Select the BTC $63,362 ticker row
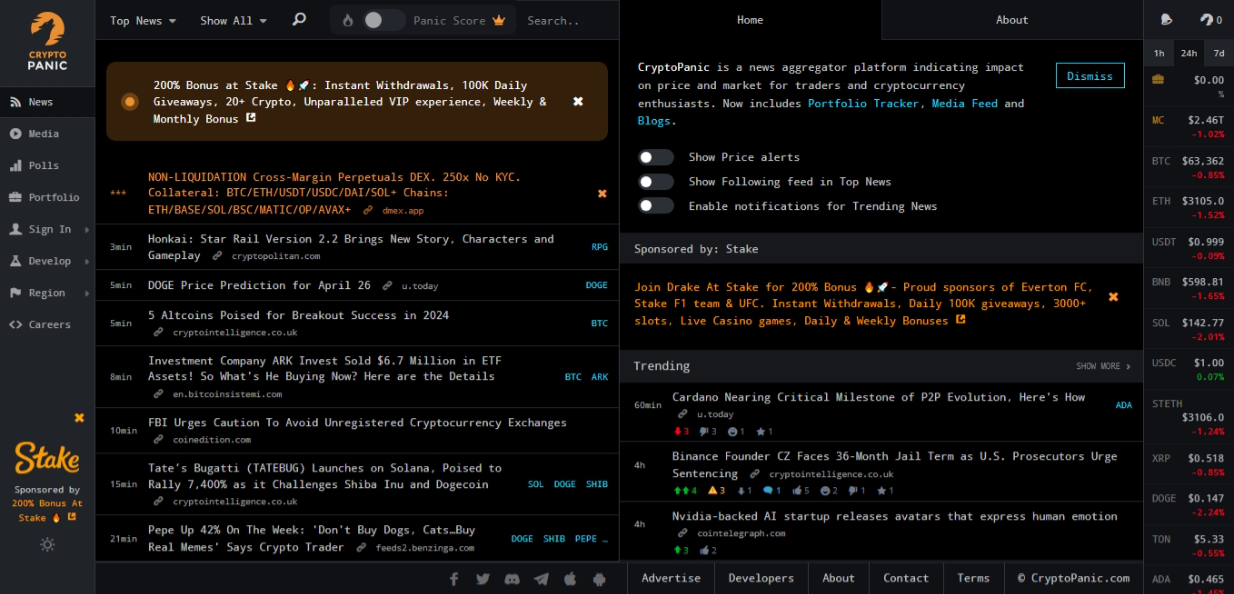This screenshot has height=594, width=1234. click(1188, 167)
